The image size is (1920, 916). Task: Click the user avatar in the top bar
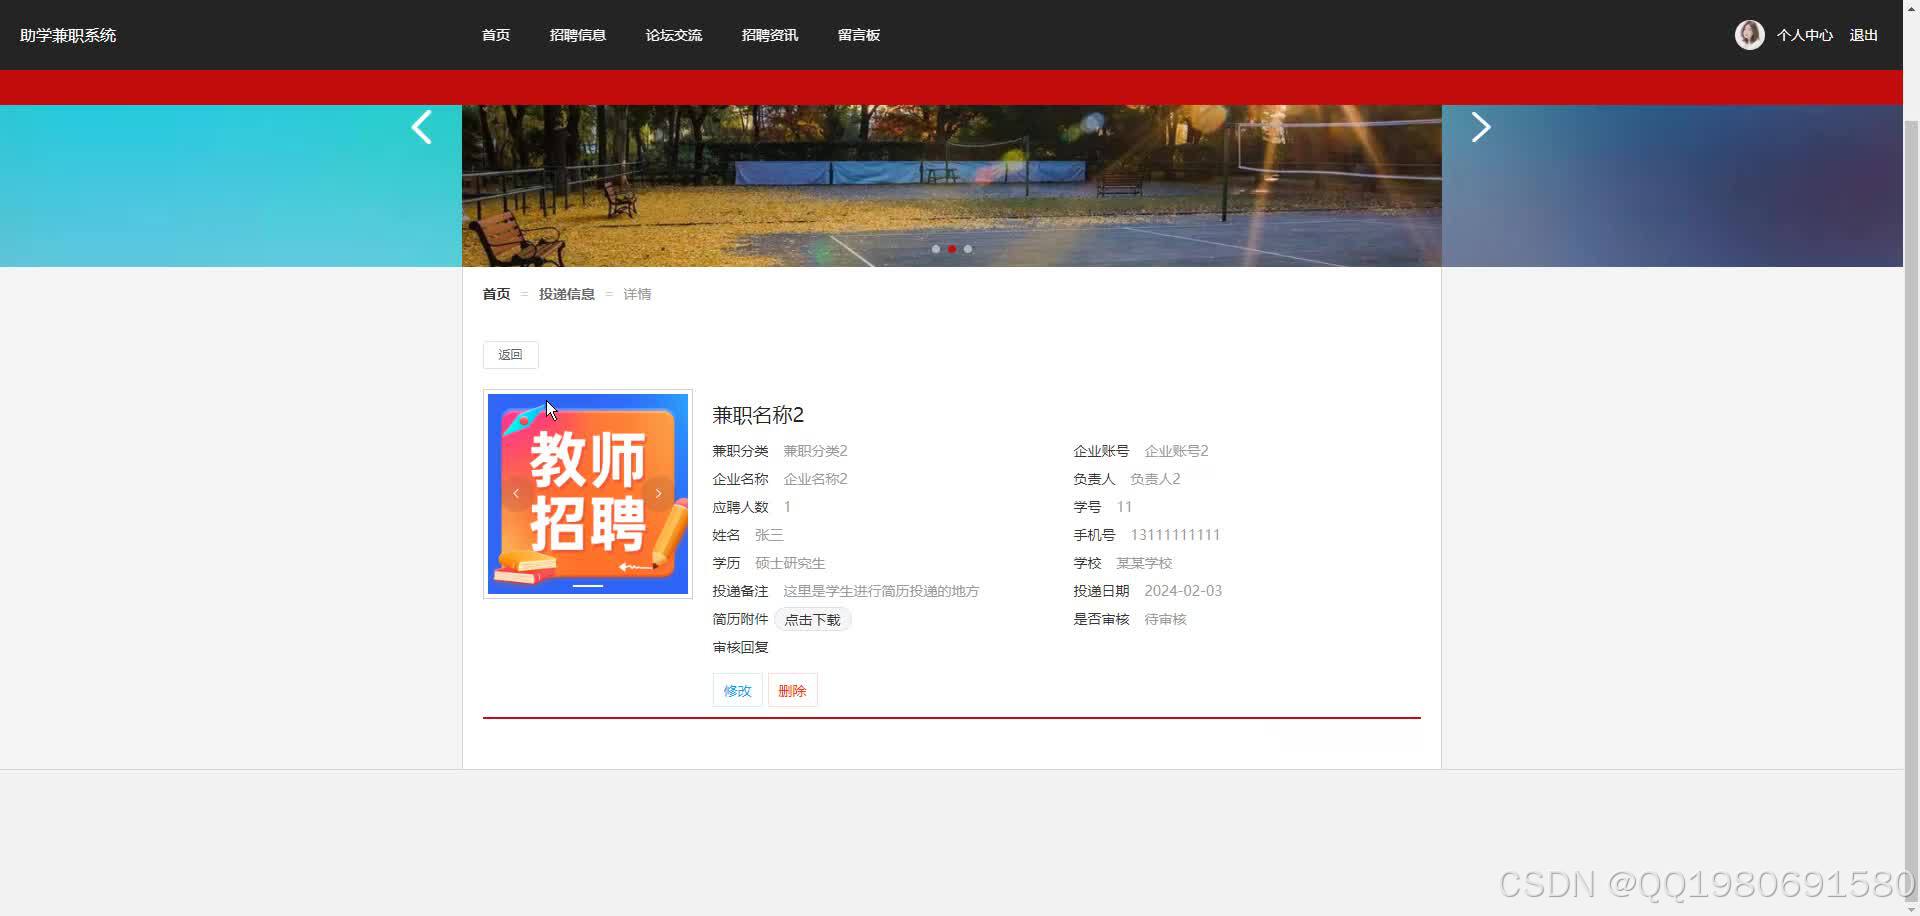[x=1748, y=34]
